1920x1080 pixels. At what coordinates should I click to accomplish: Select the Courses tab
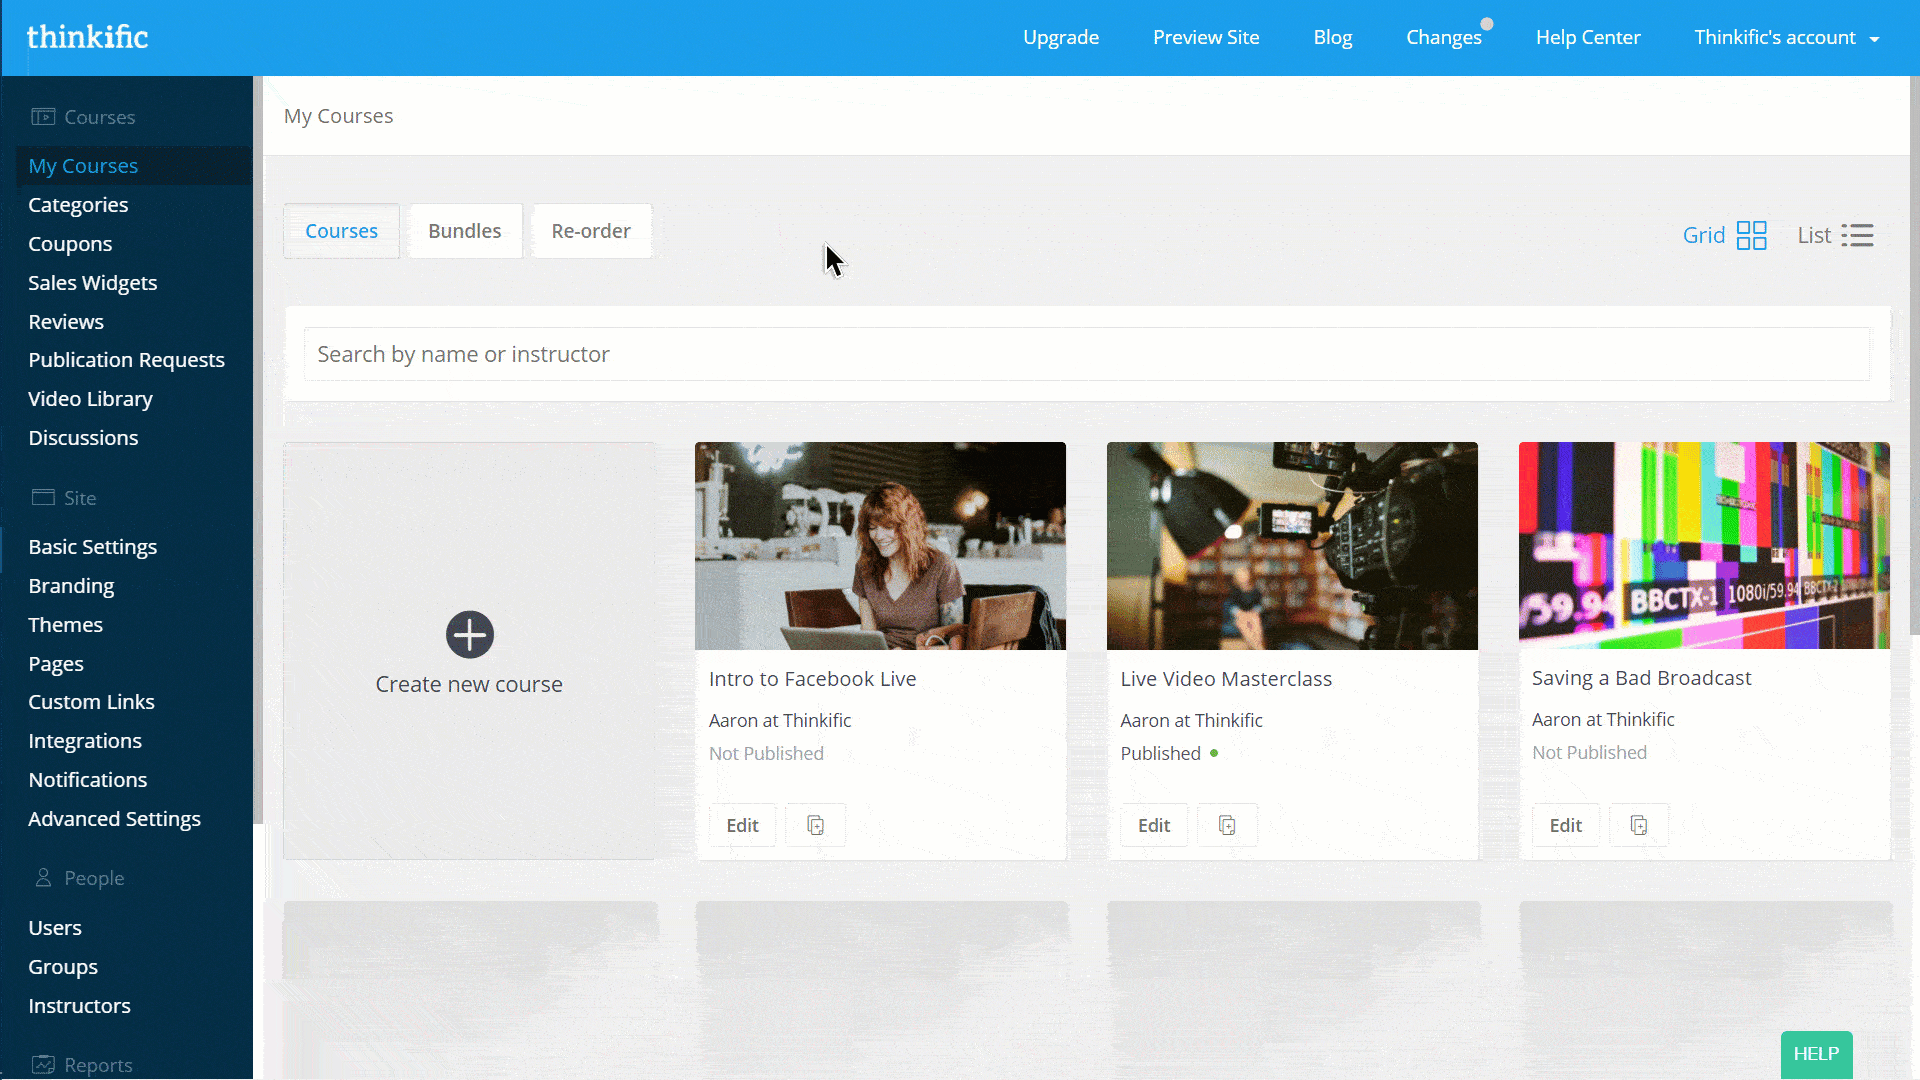(x=341, y=231)
